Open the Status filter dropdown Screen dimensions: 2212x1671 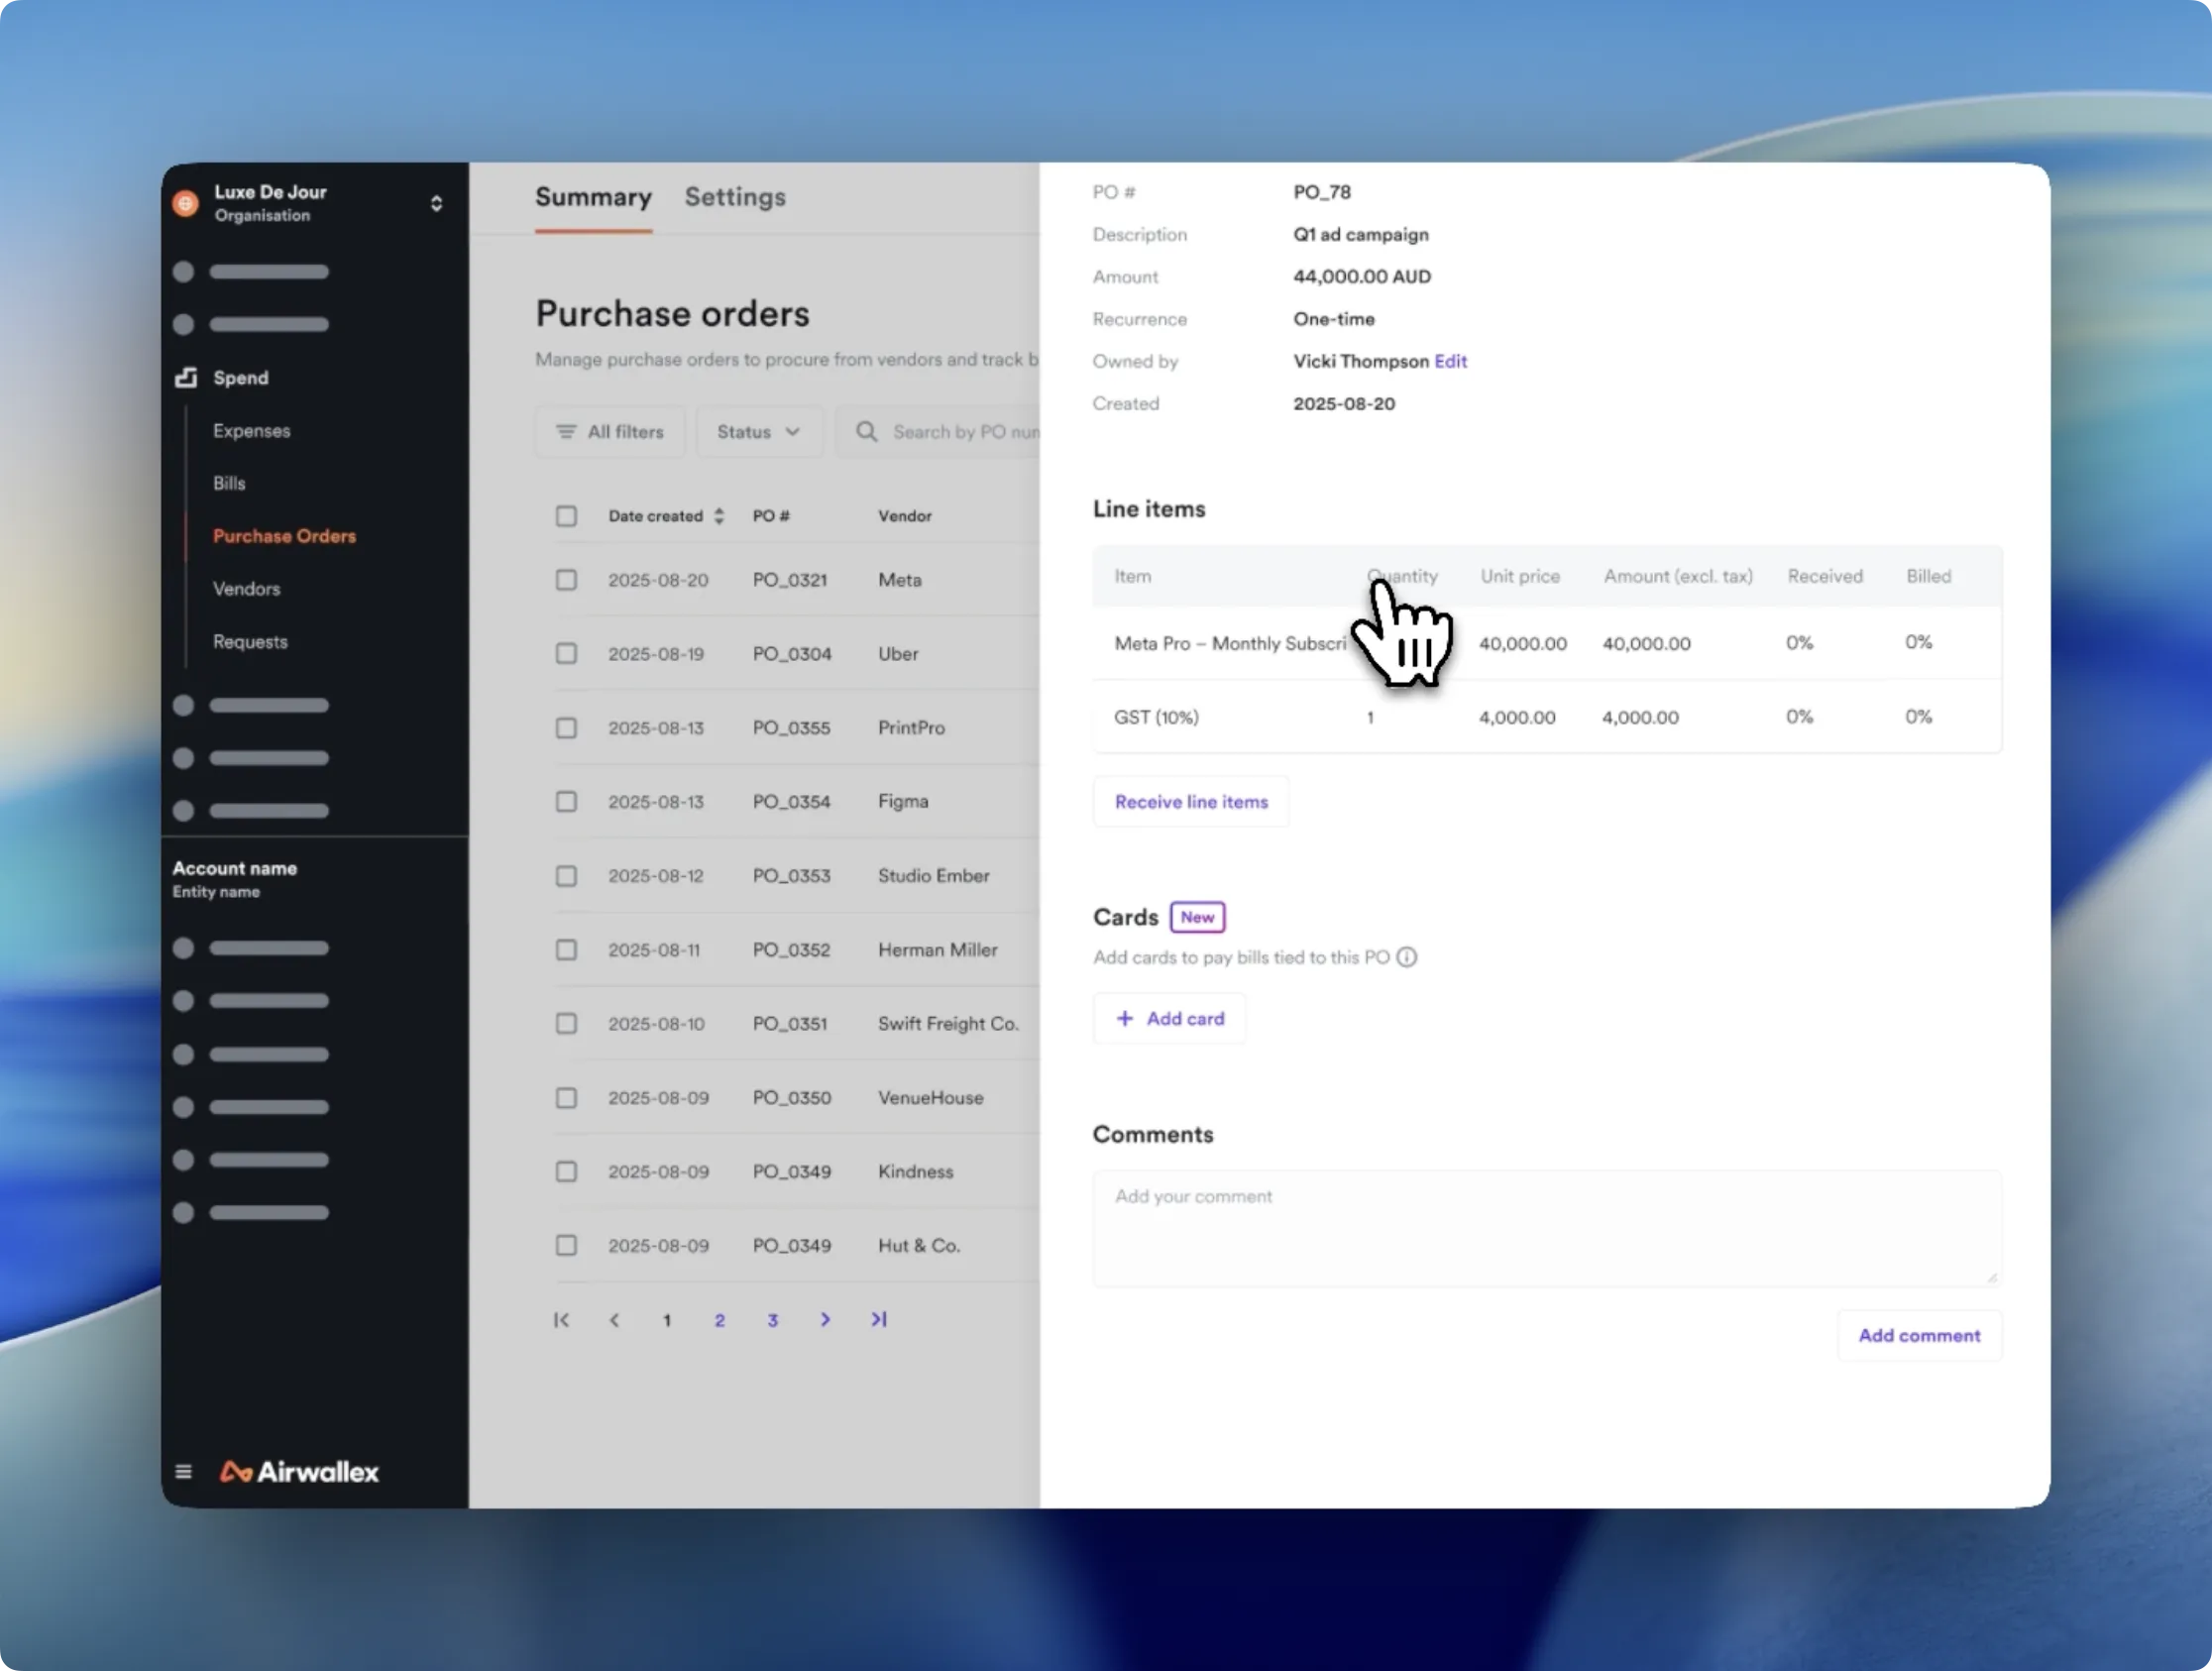point(758,431)
